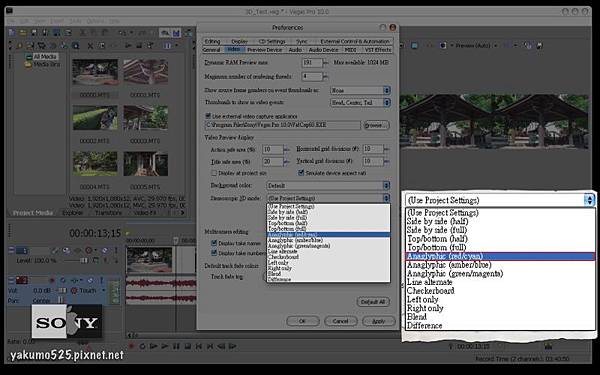Open the Touch automation mode dropdown on audio track
Screen dimensions: 600x375
point(103,291)
